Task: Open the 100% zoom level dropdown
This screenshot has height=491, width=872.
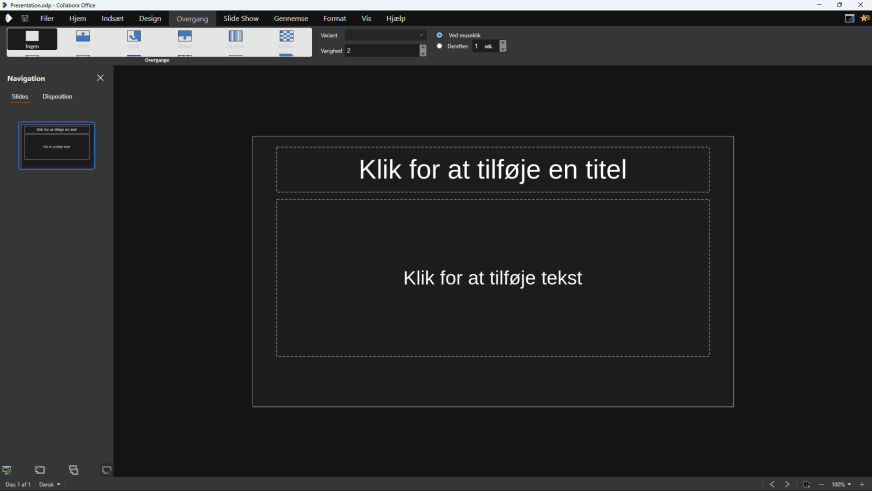Action: click(841, 484)
